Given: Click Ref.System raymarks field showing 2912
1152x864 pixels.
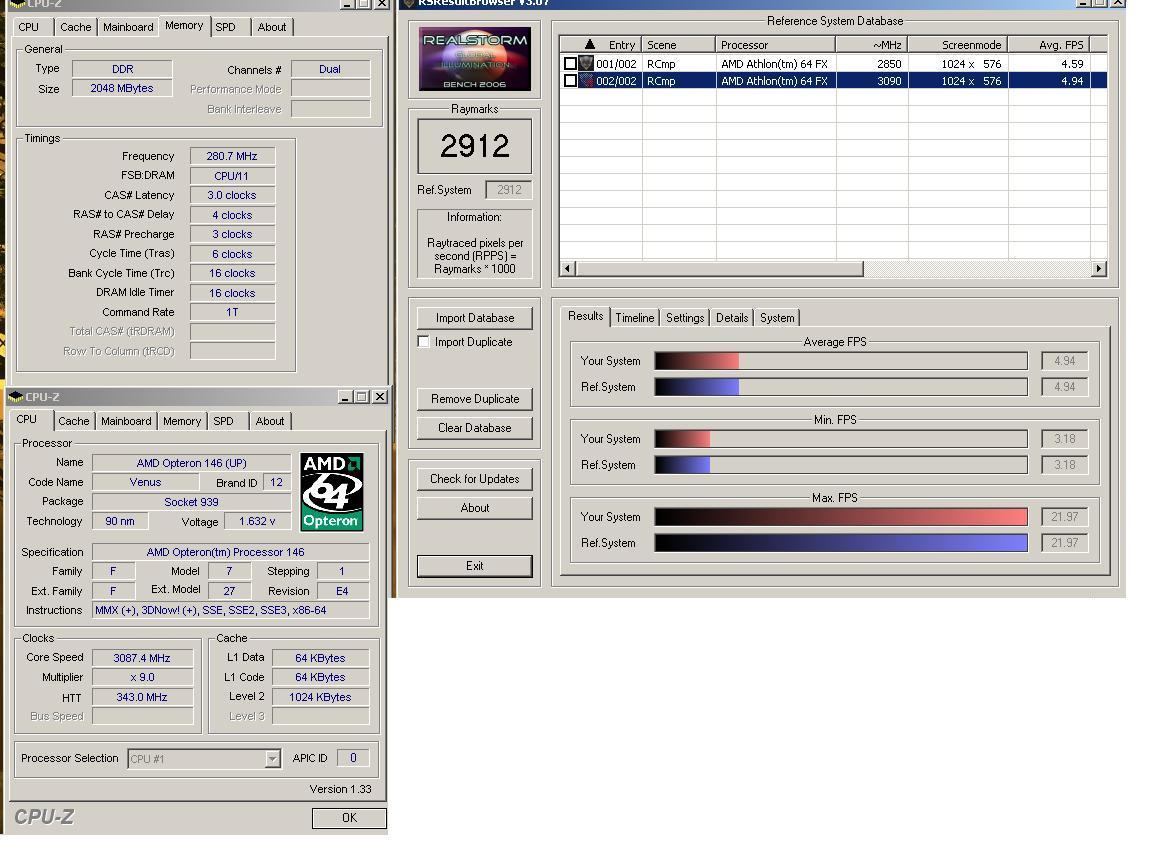Looking at the screenshot, I should coord(508,190).
